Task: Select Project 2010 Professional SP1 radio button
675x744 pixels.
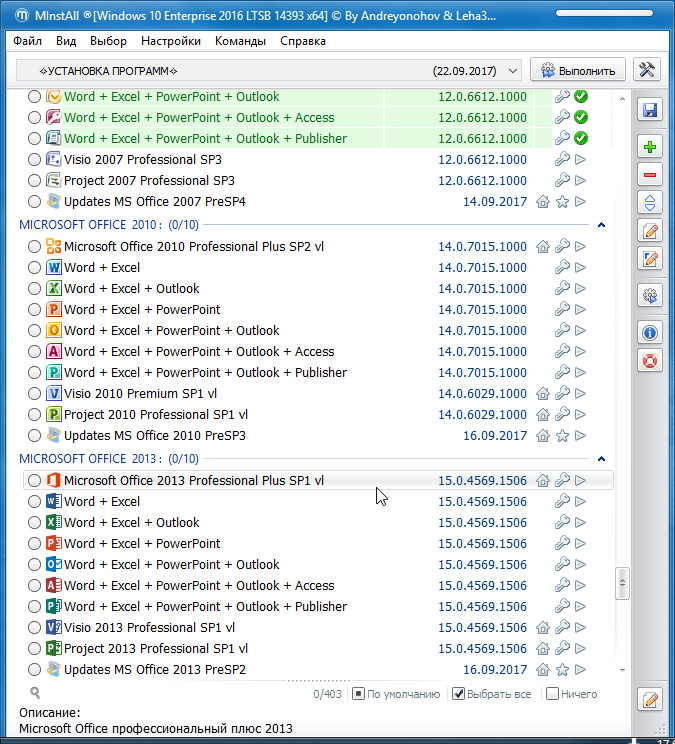Action: coord(34,415)
